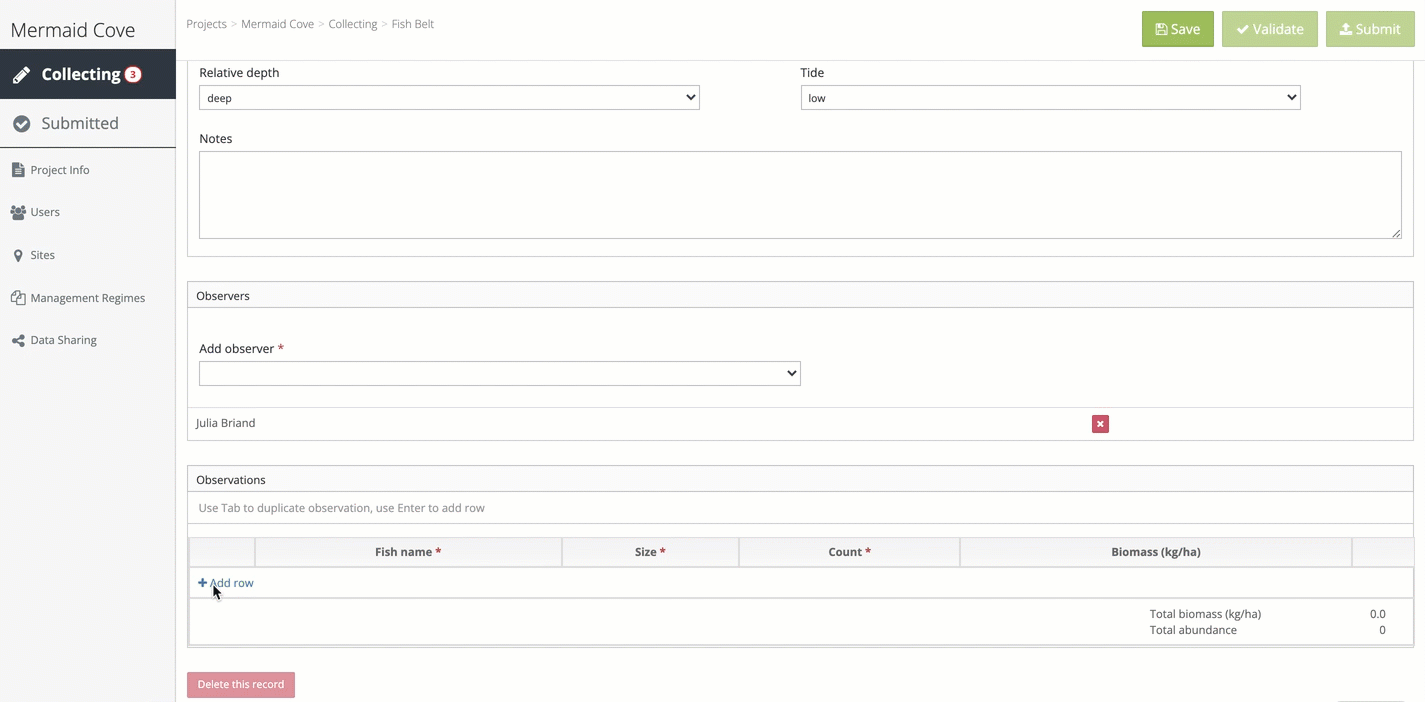Click the Project Info document icon
The image size is (1425, 702).
(18, 170)
